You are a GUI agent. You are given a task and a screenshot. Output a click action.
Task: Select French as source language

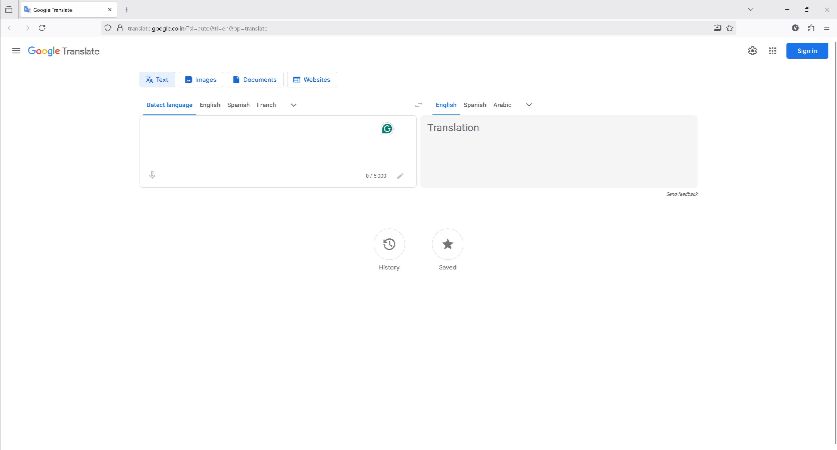(x=266, y=105)
